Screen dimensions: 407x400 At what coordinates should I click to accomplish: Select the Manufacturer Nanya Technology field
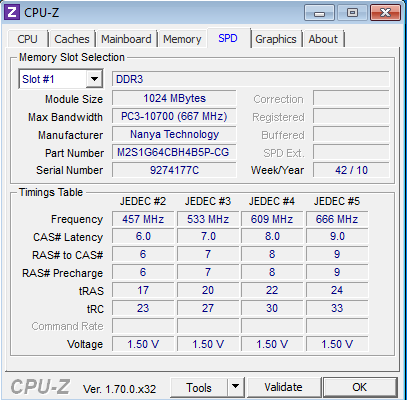pyautogui.click(x=174, y=134)
